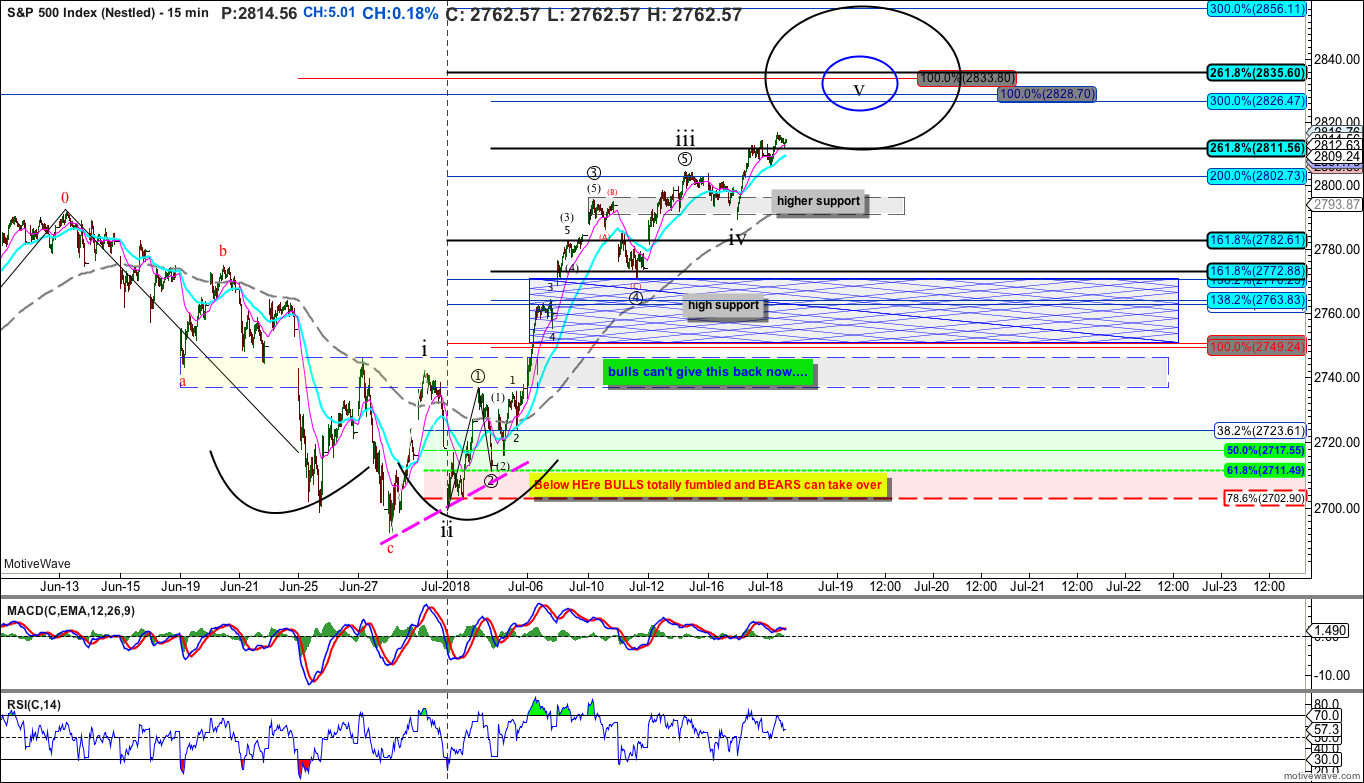Click the 'high support' annotation box

pyautogui.click(x=723, y=305)
